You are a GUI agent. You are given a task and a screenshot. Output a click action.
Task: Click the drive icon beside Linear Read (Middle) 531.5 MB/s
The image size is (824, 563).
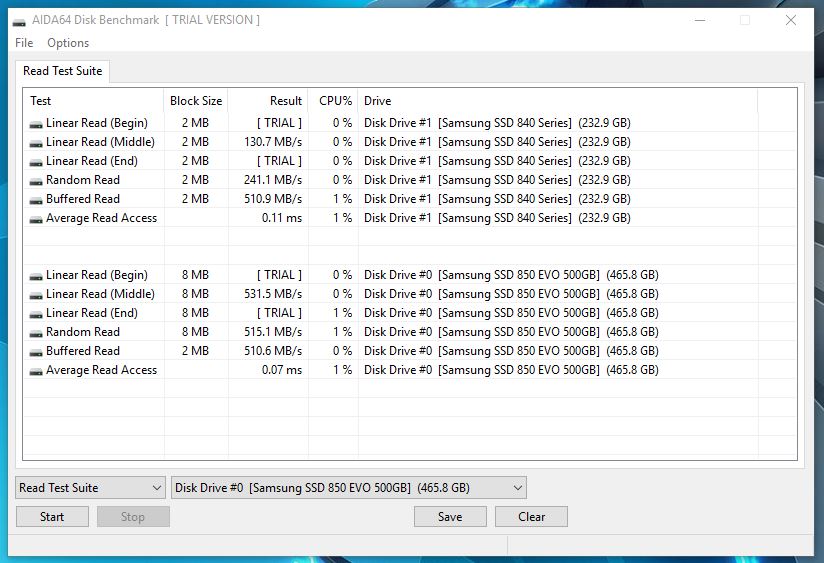point(36,295)
